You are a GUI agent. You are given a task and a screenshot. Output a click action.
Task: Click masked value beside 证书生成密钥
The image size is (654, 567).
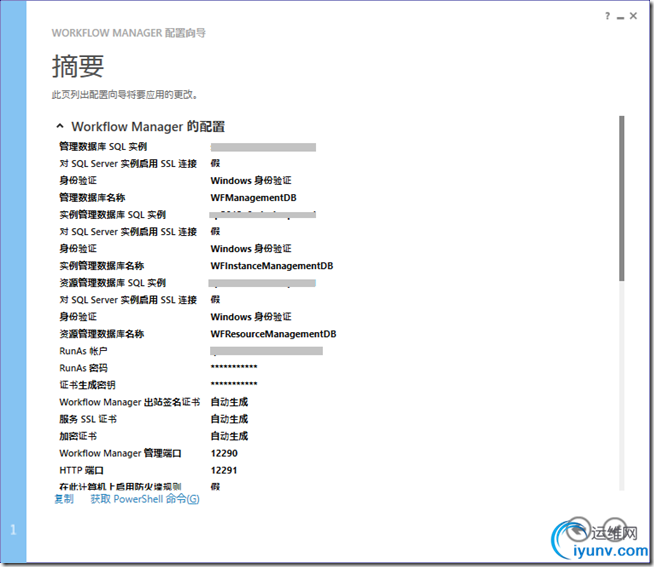(234, 383)
